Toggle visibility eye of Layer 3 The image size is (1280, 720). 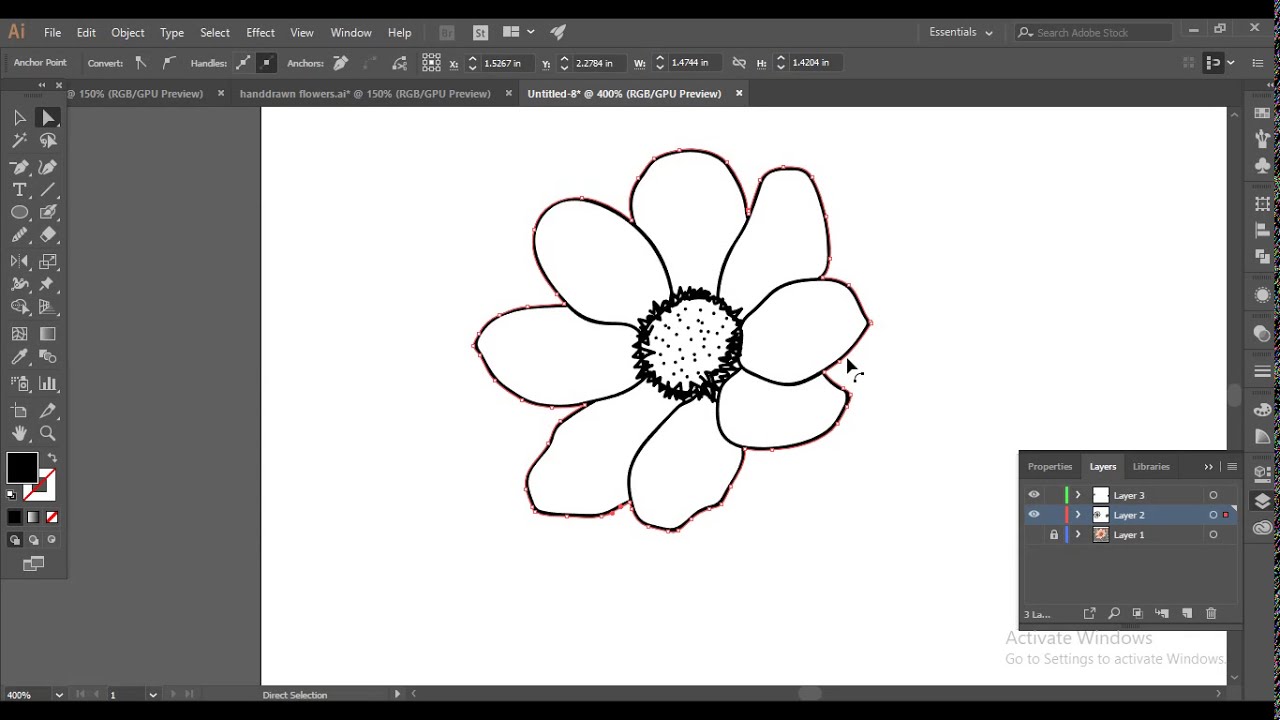pos(1034,495)
